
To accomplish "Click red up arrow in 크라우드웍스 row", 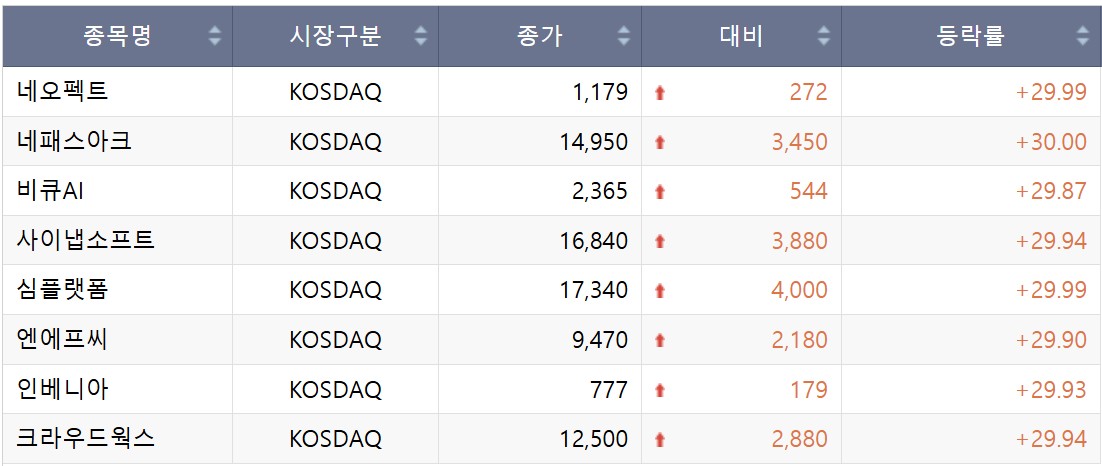I will 659,440.
